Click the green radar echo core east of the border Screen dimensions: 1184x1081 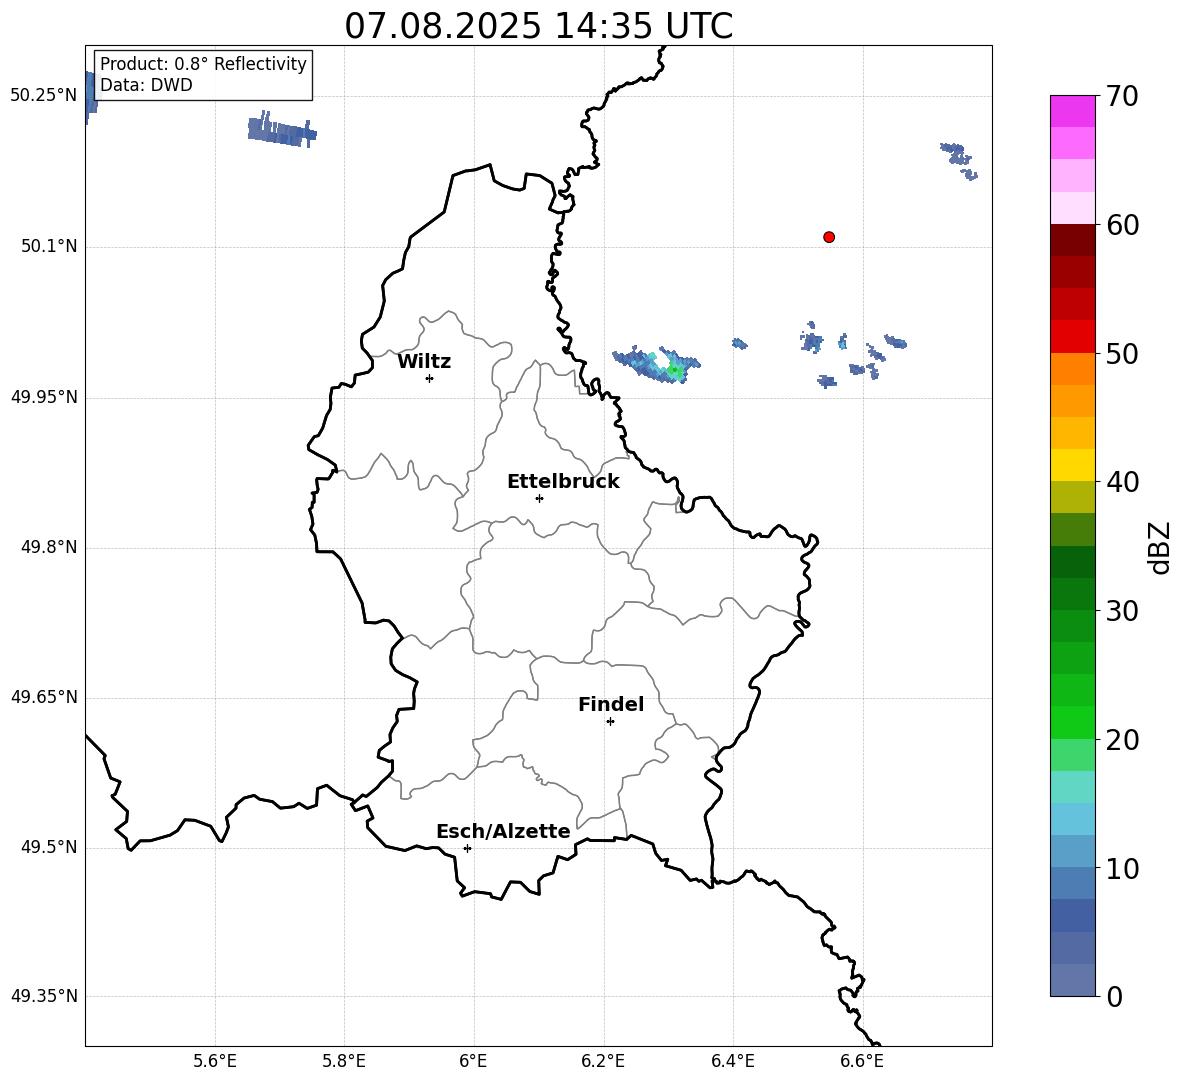click(x=674, y=371)
